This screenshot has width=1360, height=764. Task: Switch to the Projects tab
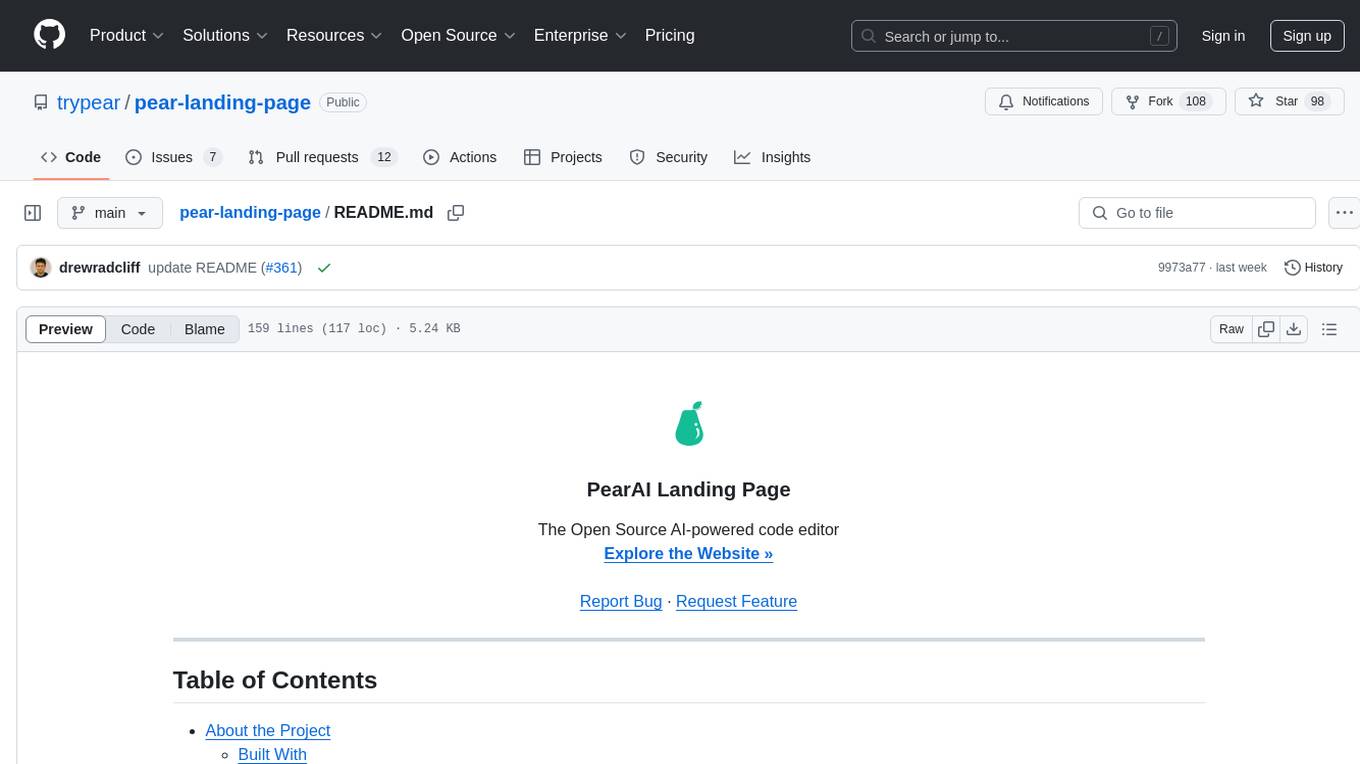click(x=563, y=157)
